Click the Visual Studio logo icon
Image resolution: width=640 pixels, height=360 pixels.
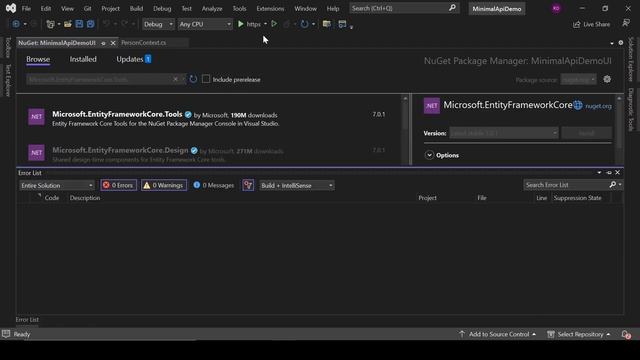11,8
